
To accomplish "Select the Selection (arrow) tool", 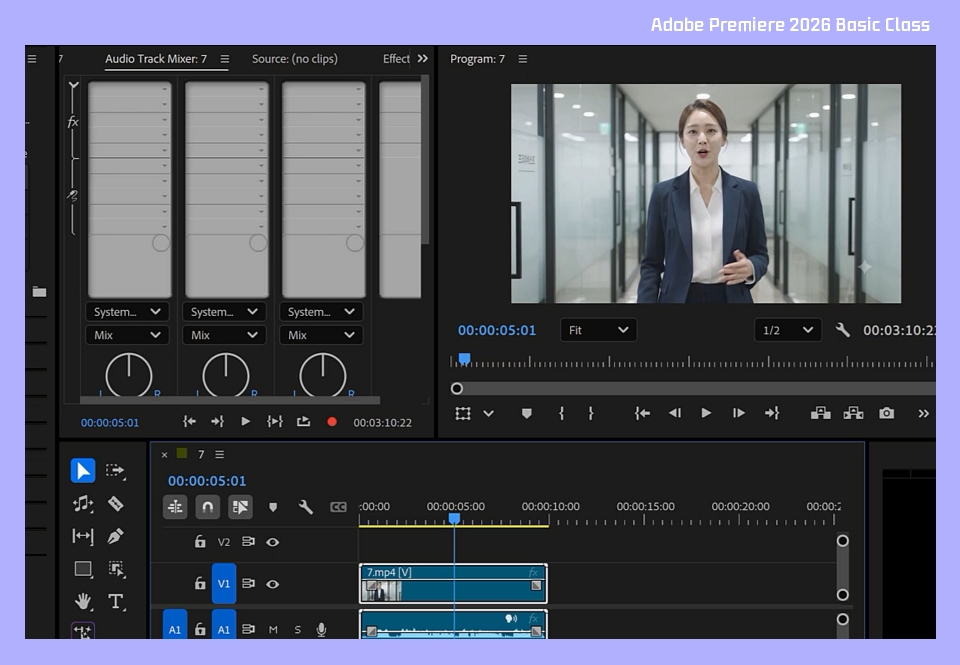I will (x=83, y=470).
